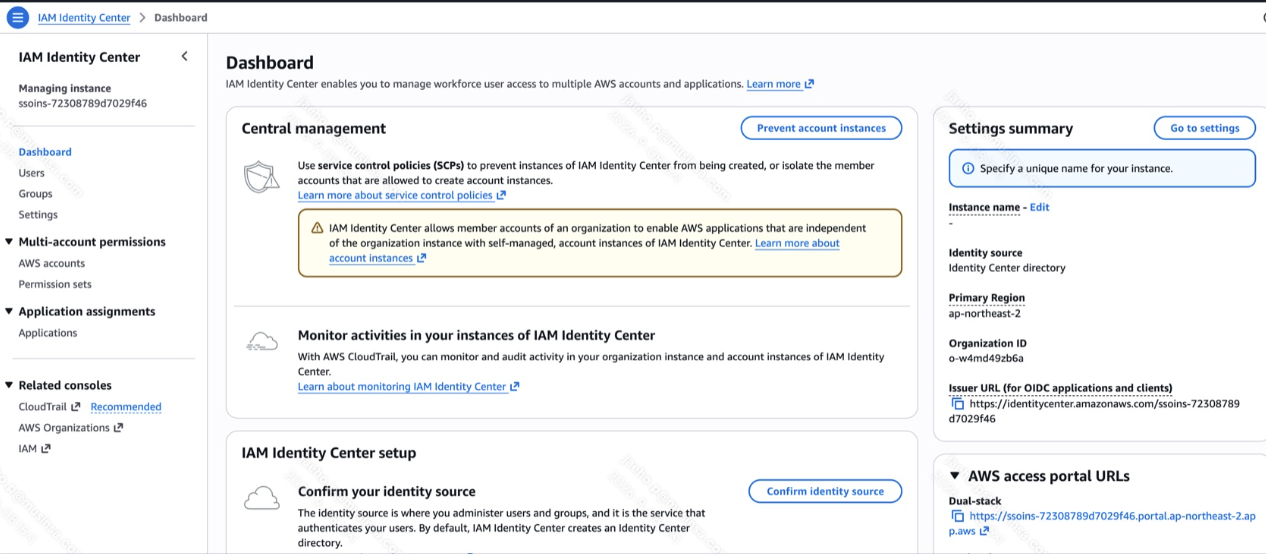Open Learn about monitoring IAM Identity Center
The image size is (1266, 554).
(x=408, y=386)
